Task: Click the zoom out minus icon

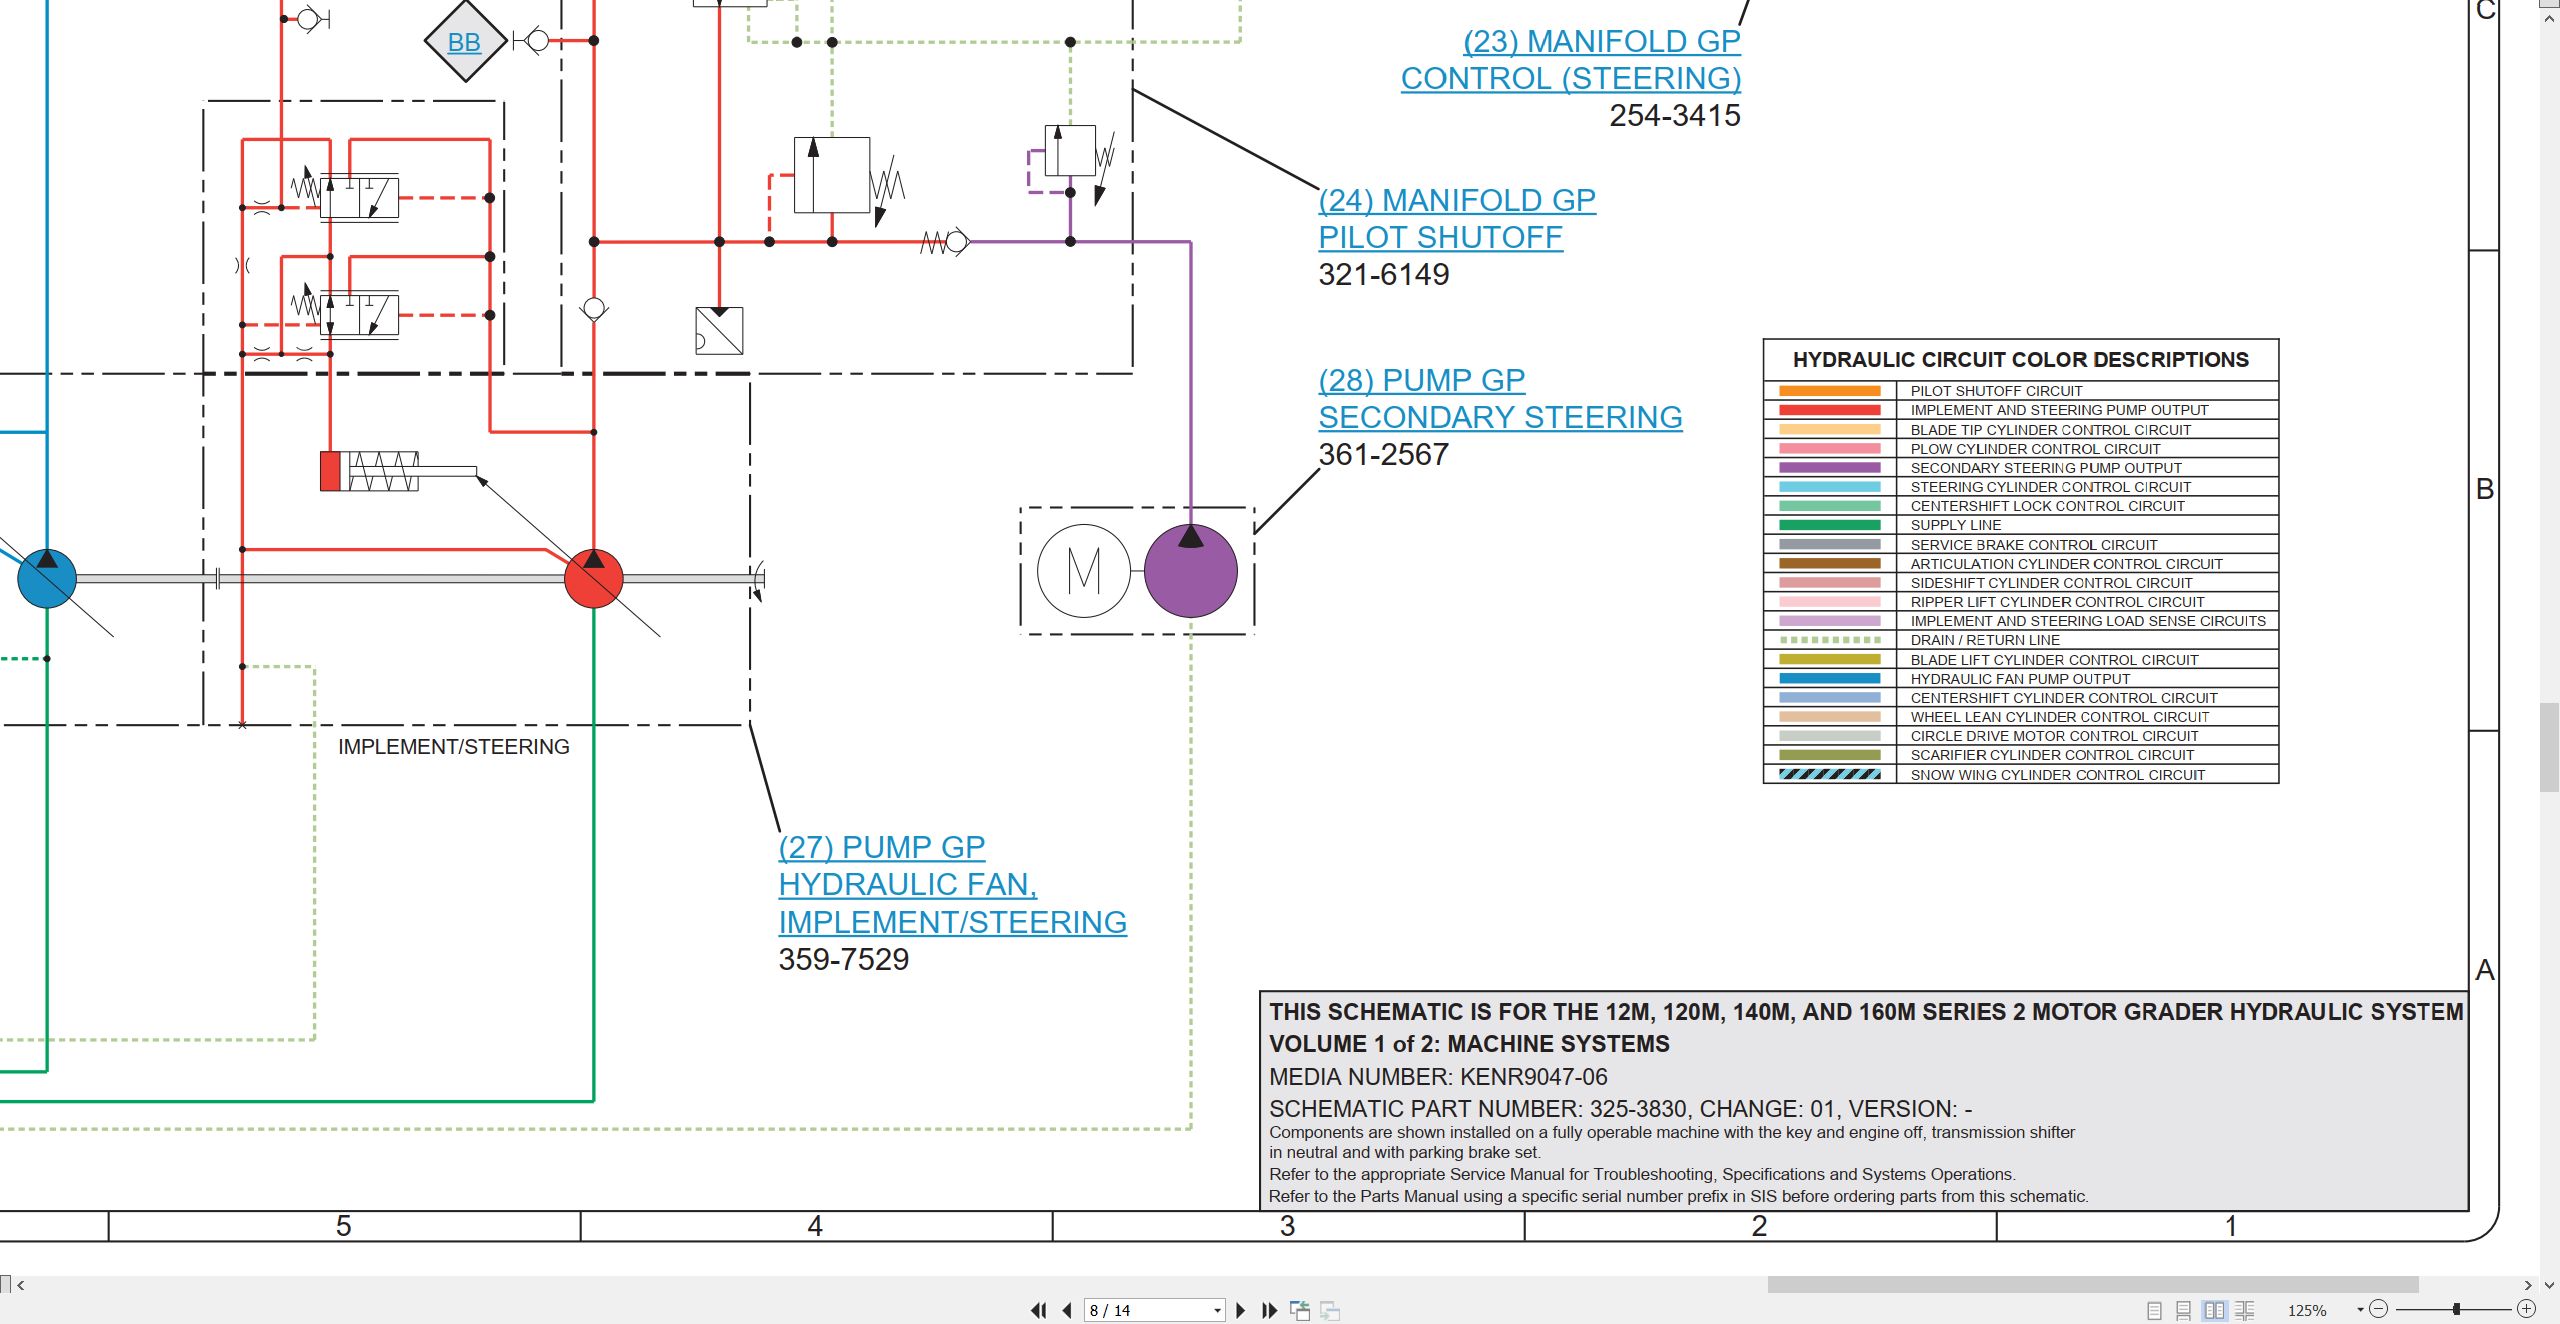Action: click(2379, 1309)
